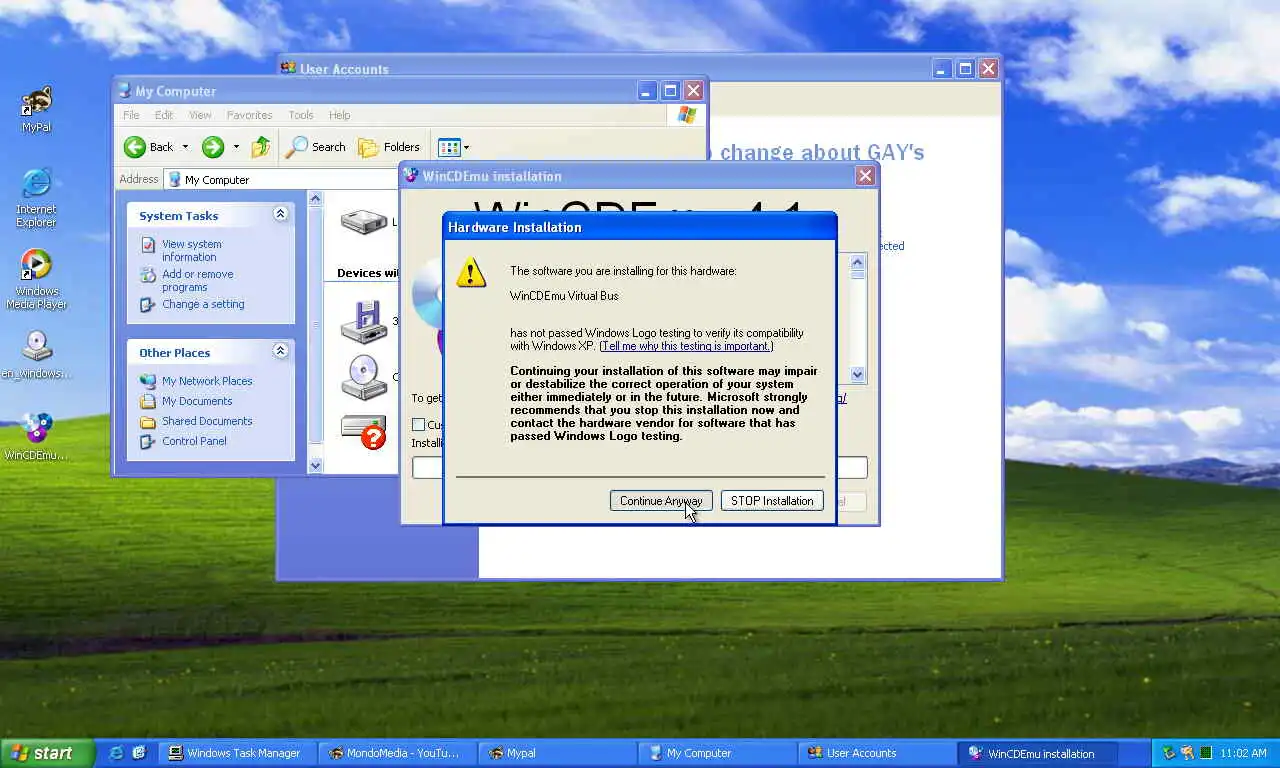This screenshot has height=768, width=1280.
Task: Open Control Panel link in Other Places
Action: (x=193, y=441)
